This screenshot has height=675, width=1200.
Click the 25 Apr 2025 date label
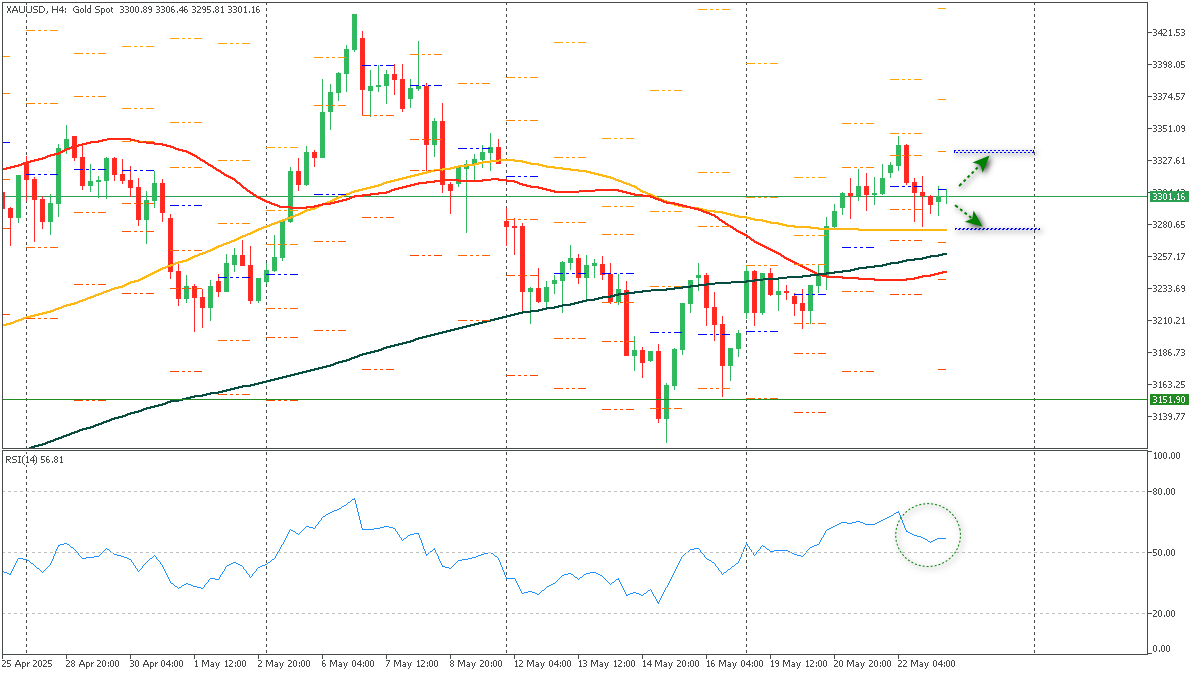point(27,663)
